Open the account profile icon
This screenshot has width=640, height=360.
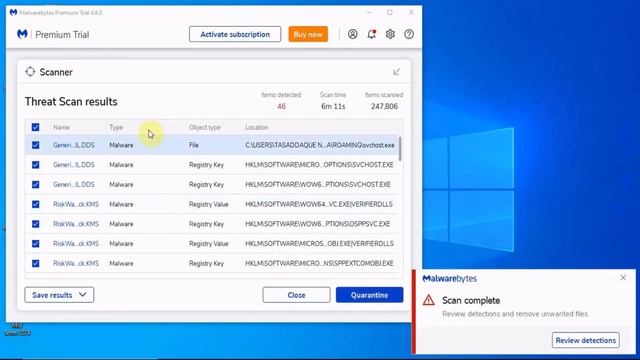[353, 34]
